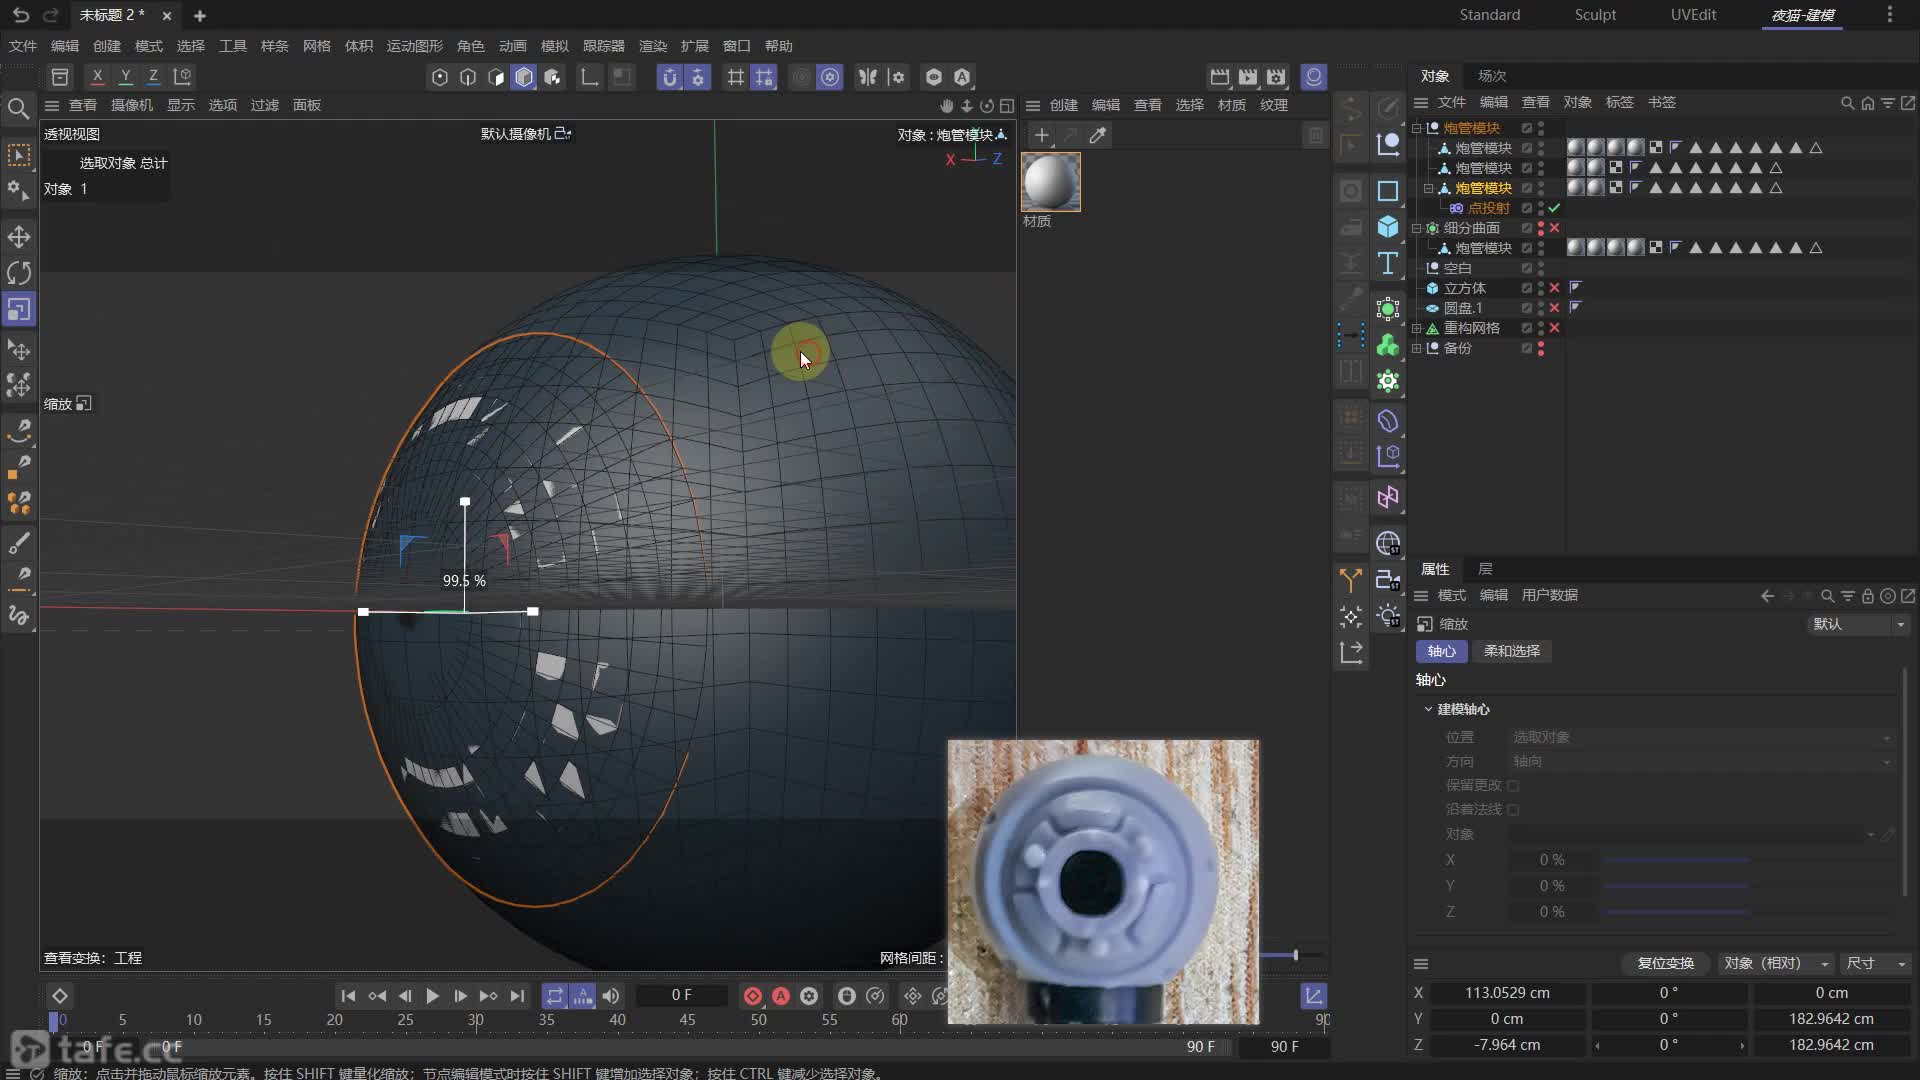Collapse the 建模轴心 section
The width and height of the screenshot is (1920, 1080).
pyautogui.click(x=1428, y=709)
